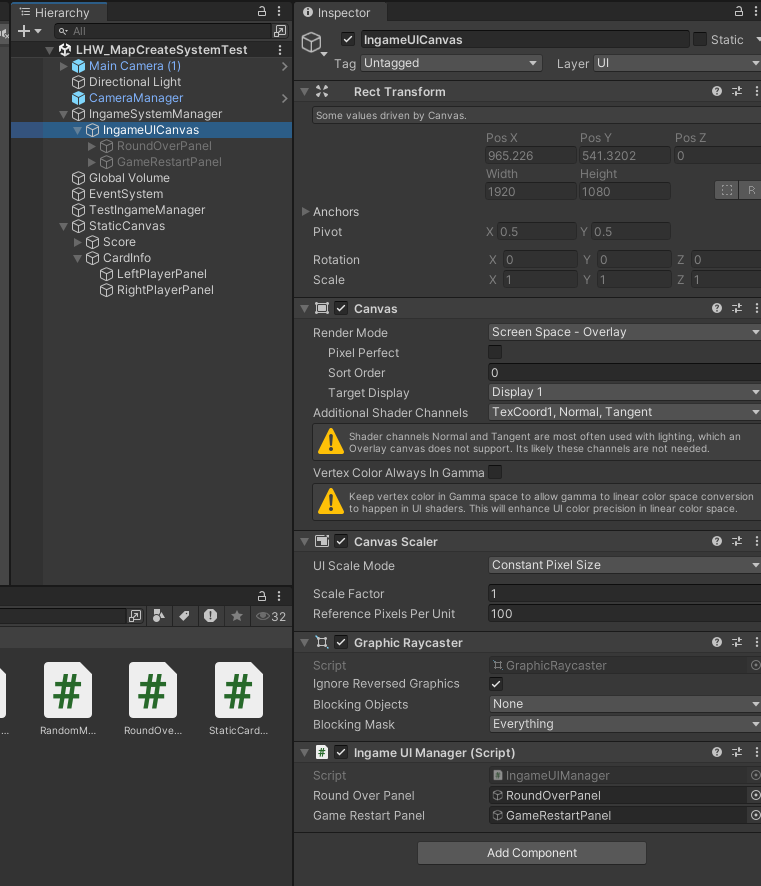Open Graphic Raycaster preset selector
This screenshot has width=761, height=886.
pyautogui.click(x=737, y=642)
